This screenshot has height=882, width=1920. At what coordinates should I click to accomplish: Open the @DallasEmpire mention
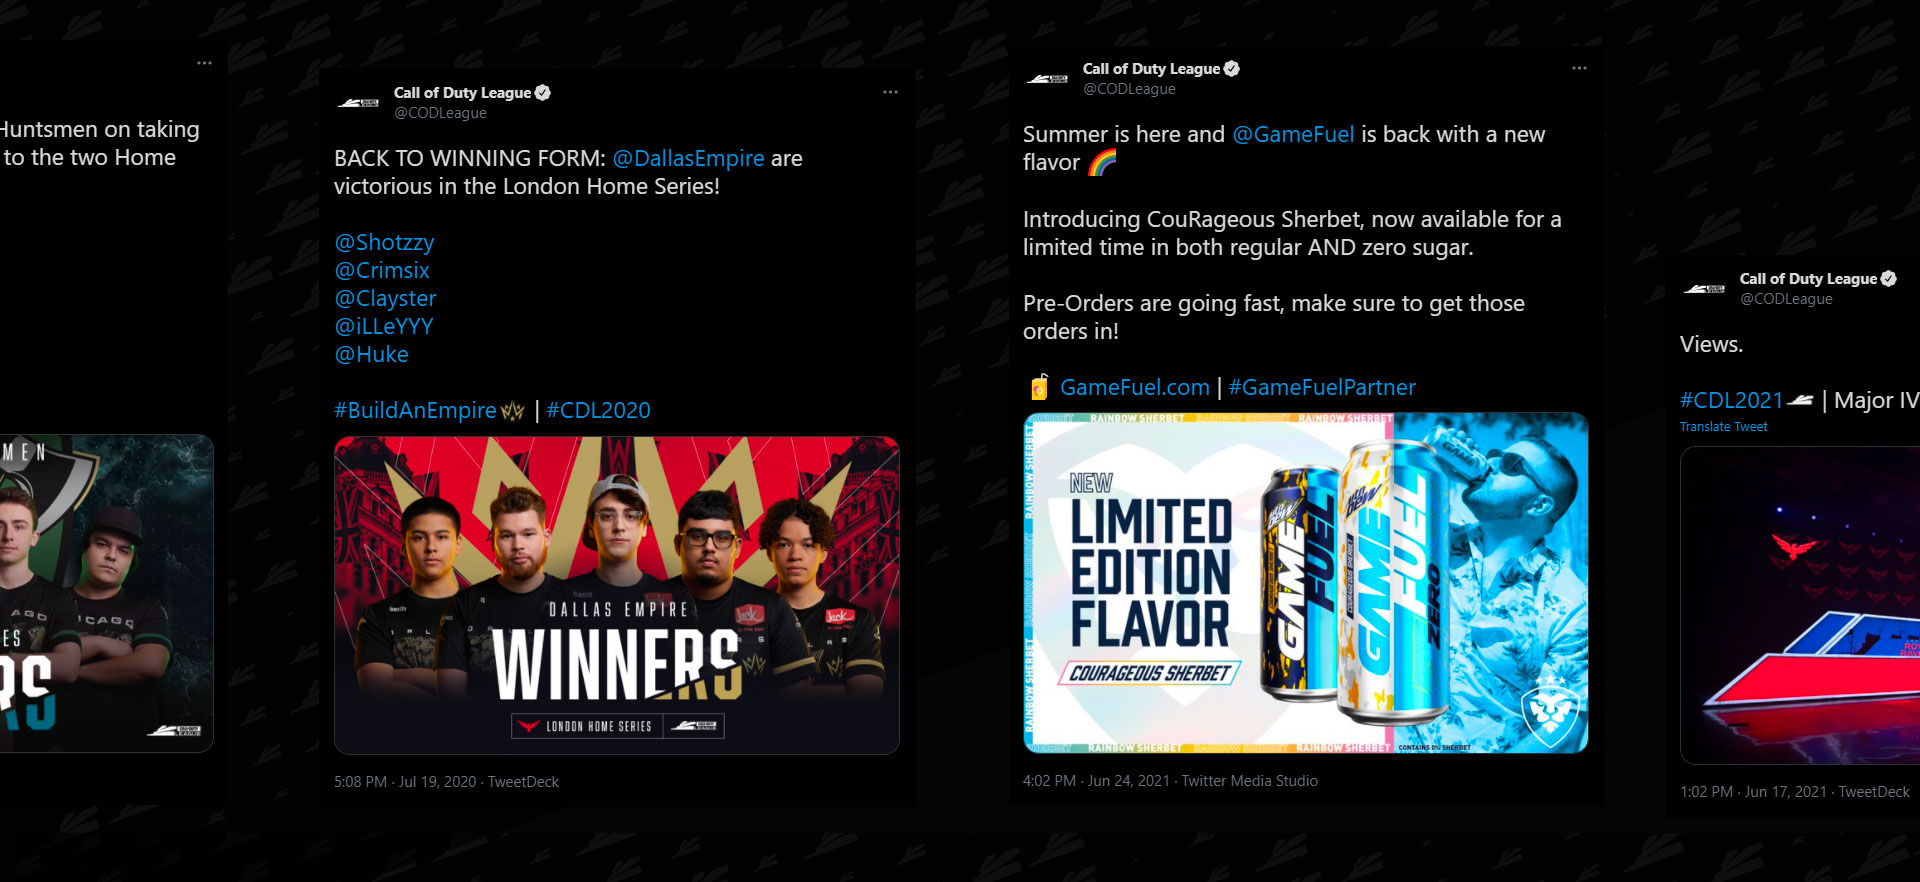click(688, 158)
